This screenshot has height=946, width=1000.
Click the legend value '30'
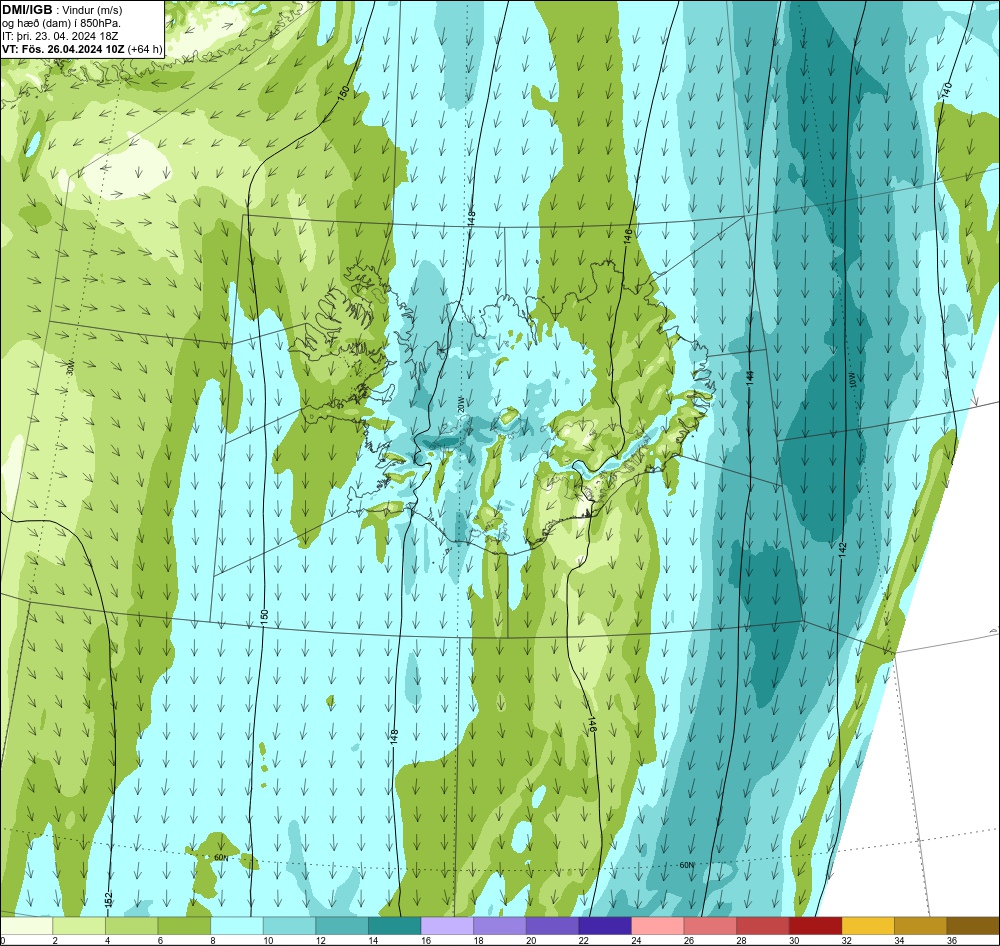tap(794, 940)
